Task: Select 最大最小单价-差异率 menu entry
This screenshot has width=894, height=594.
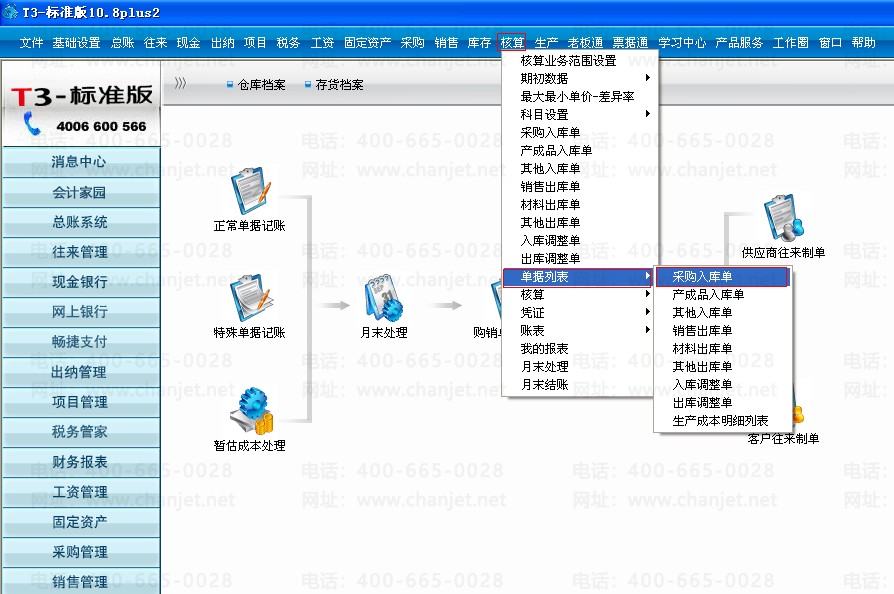Action: click(x=580, y=96)
